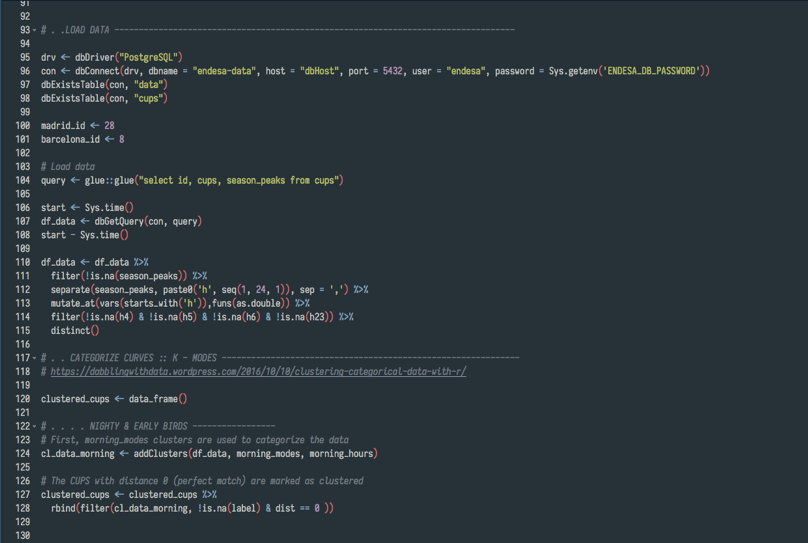Collapse the NIGHTY & EARLY BIRDS fold arrow
This screenshot has height=543, width=808.
(35, 426)
